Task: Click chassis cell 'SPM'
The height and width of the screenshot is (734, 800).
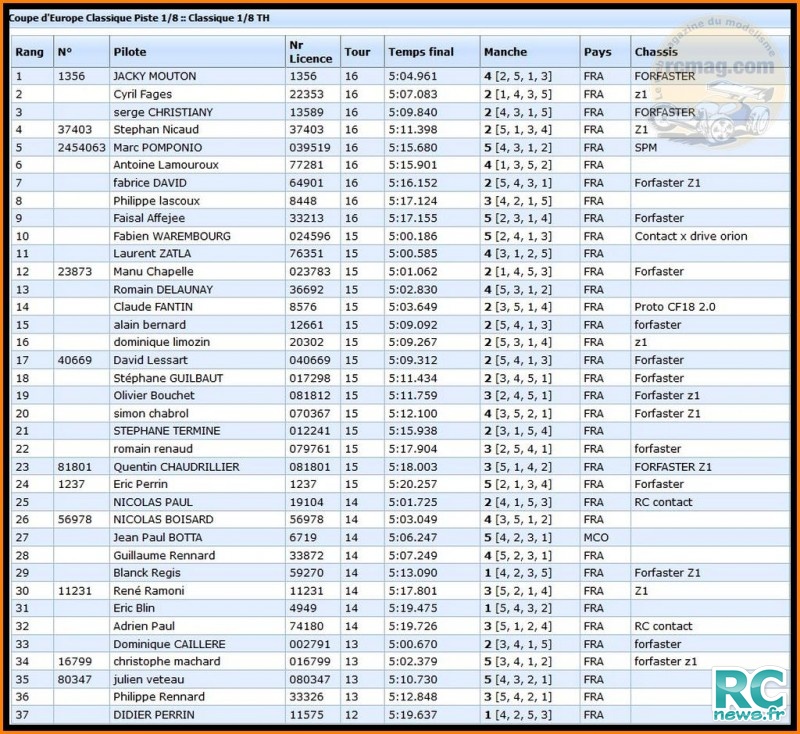Action: click(x=645, y=148)
